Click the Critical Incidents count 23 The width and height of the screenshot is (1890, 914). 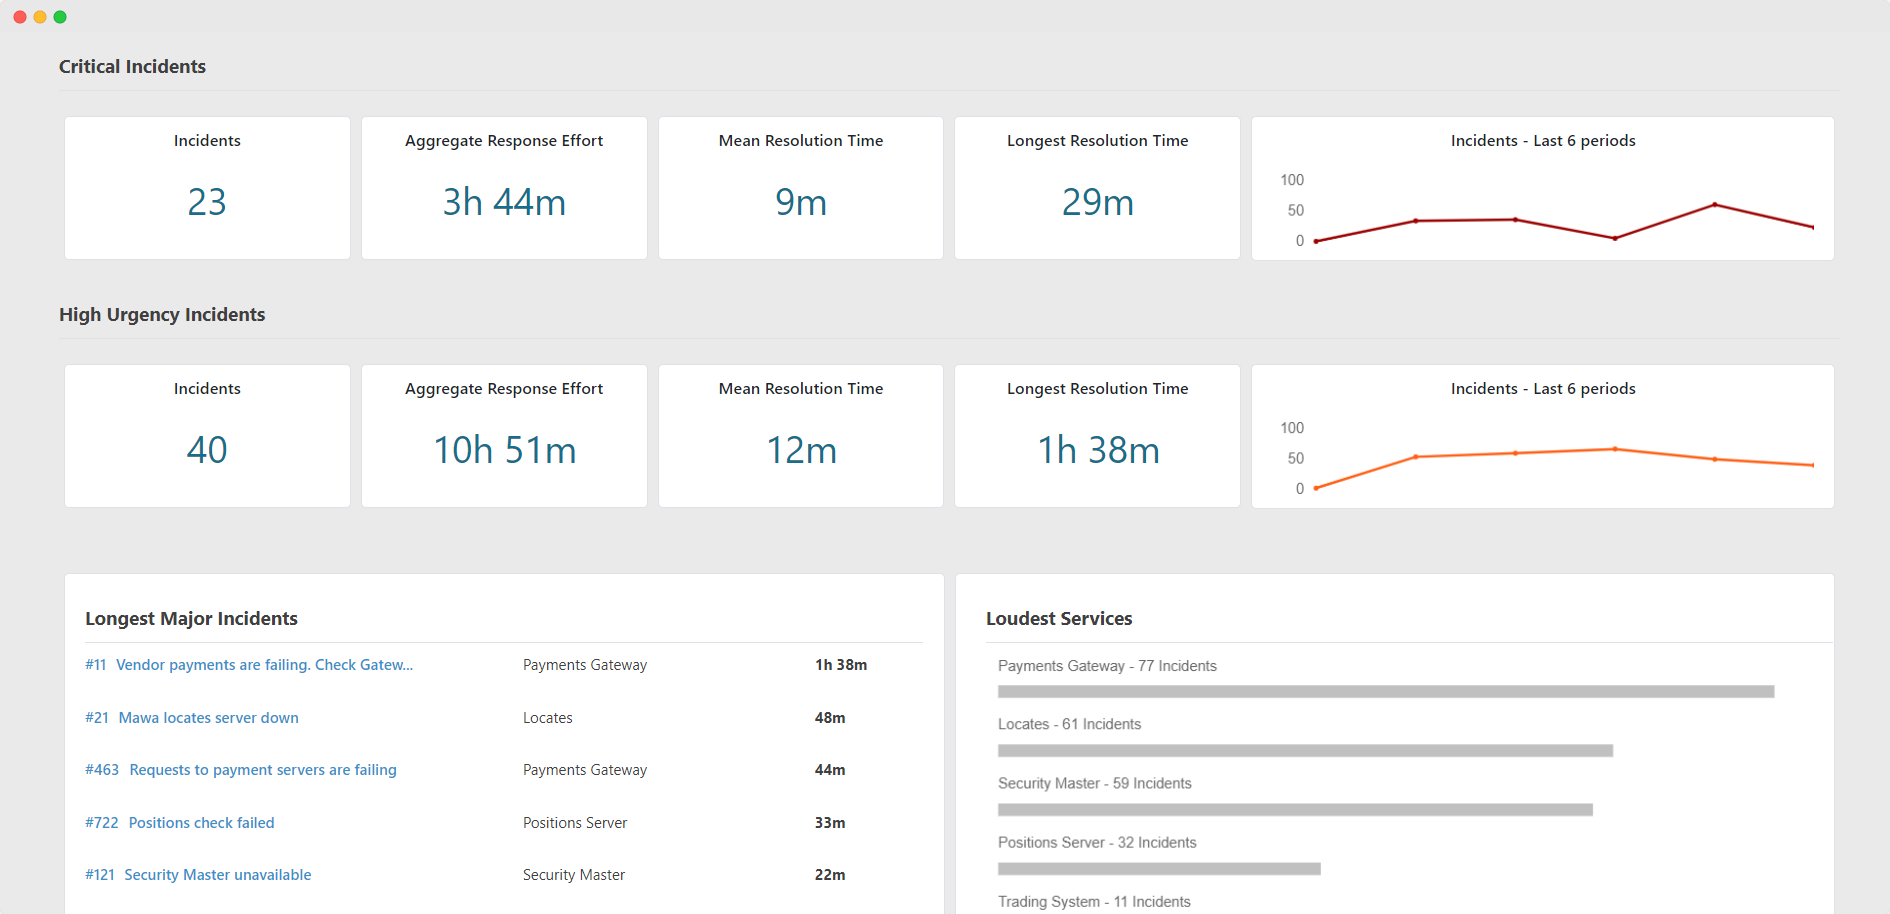pyautogui.click(x=207, y=203)
